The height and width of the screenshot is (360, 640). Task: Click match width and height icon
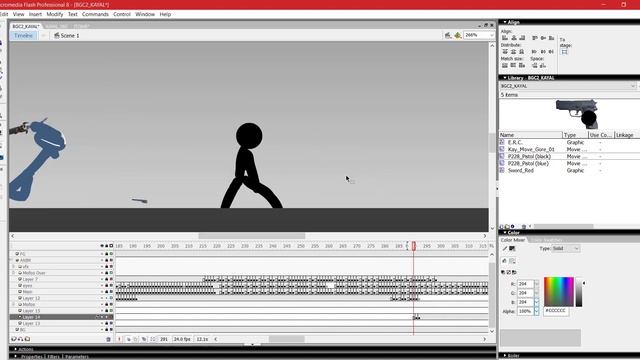(x=522, y=65)
